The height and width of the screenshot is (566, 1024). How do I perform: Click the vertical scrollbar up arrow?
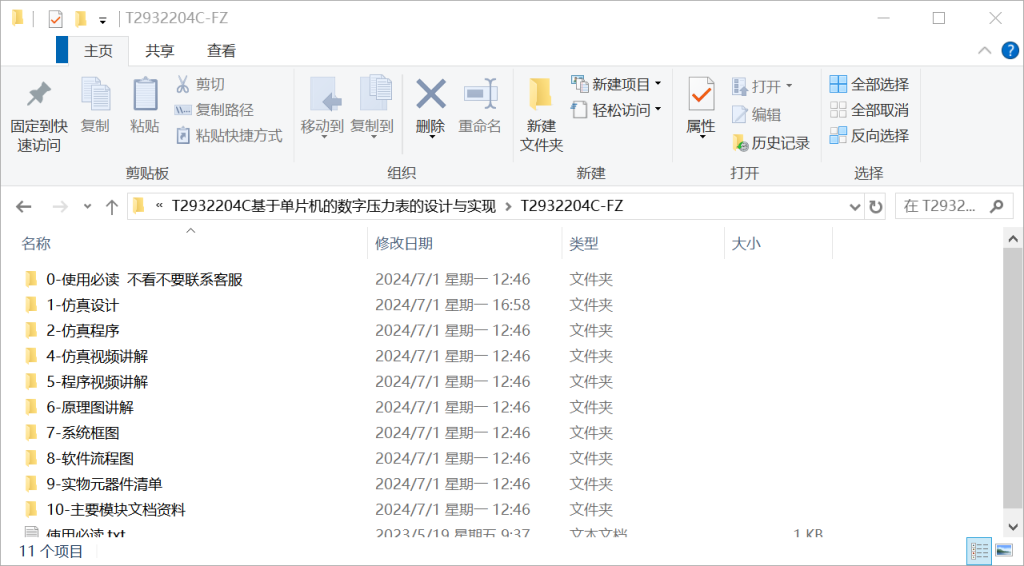click(1013, 239)
